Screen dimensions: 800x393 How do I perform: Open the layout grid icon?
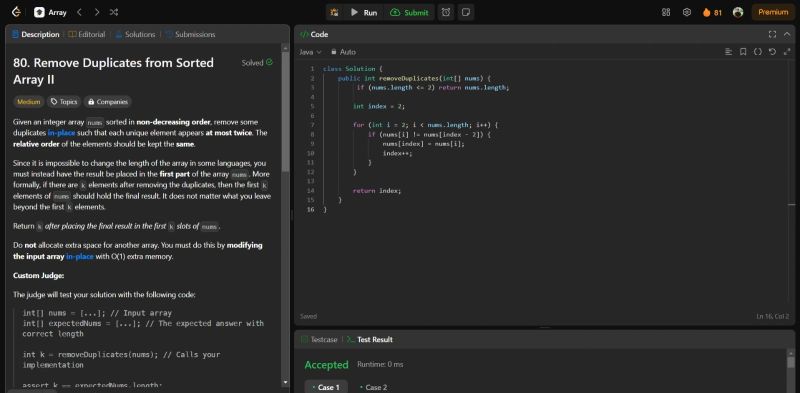(x=666, y=12)
